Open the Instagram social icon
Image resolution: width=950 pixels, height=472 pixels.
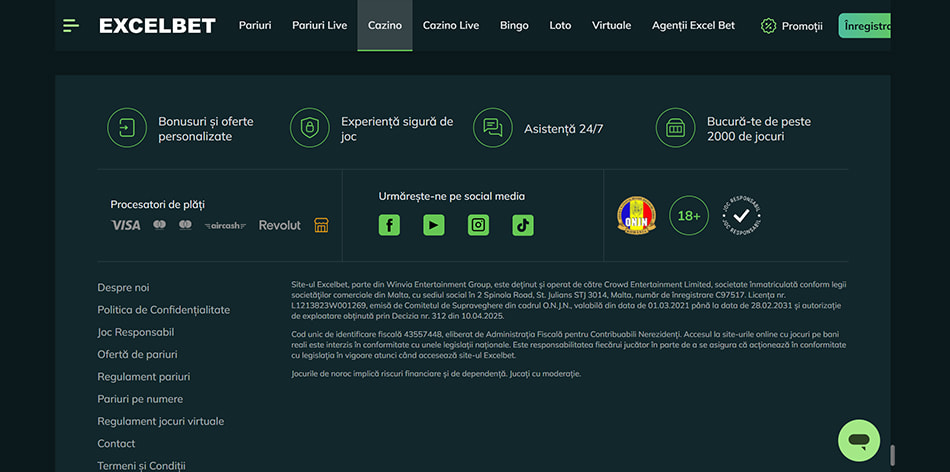[x=479, y=225]
